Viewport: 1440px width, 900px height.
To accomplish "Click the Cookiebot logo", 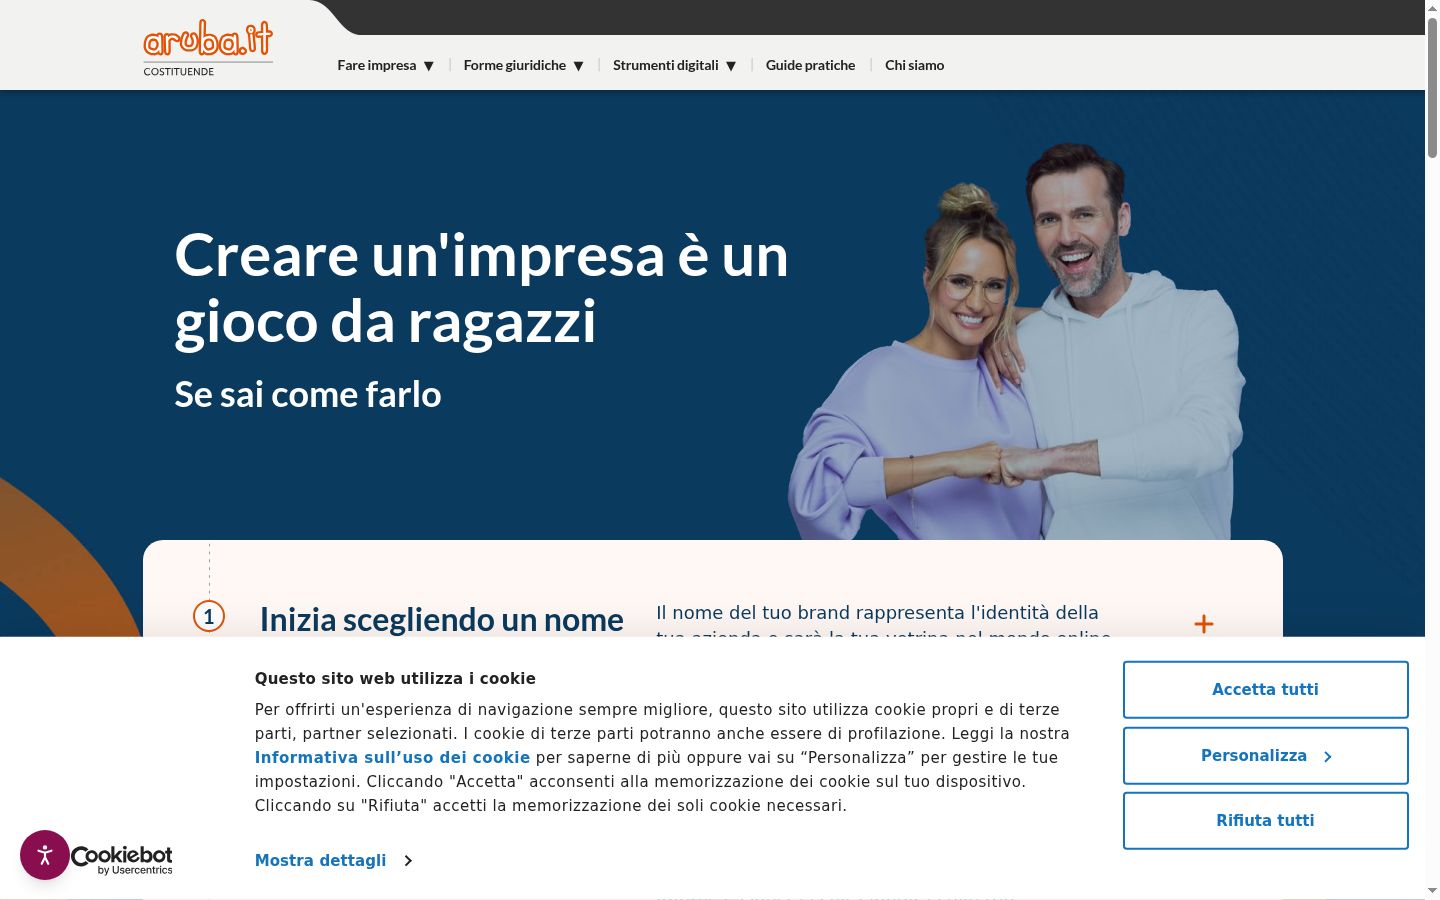I will (122, 860).
